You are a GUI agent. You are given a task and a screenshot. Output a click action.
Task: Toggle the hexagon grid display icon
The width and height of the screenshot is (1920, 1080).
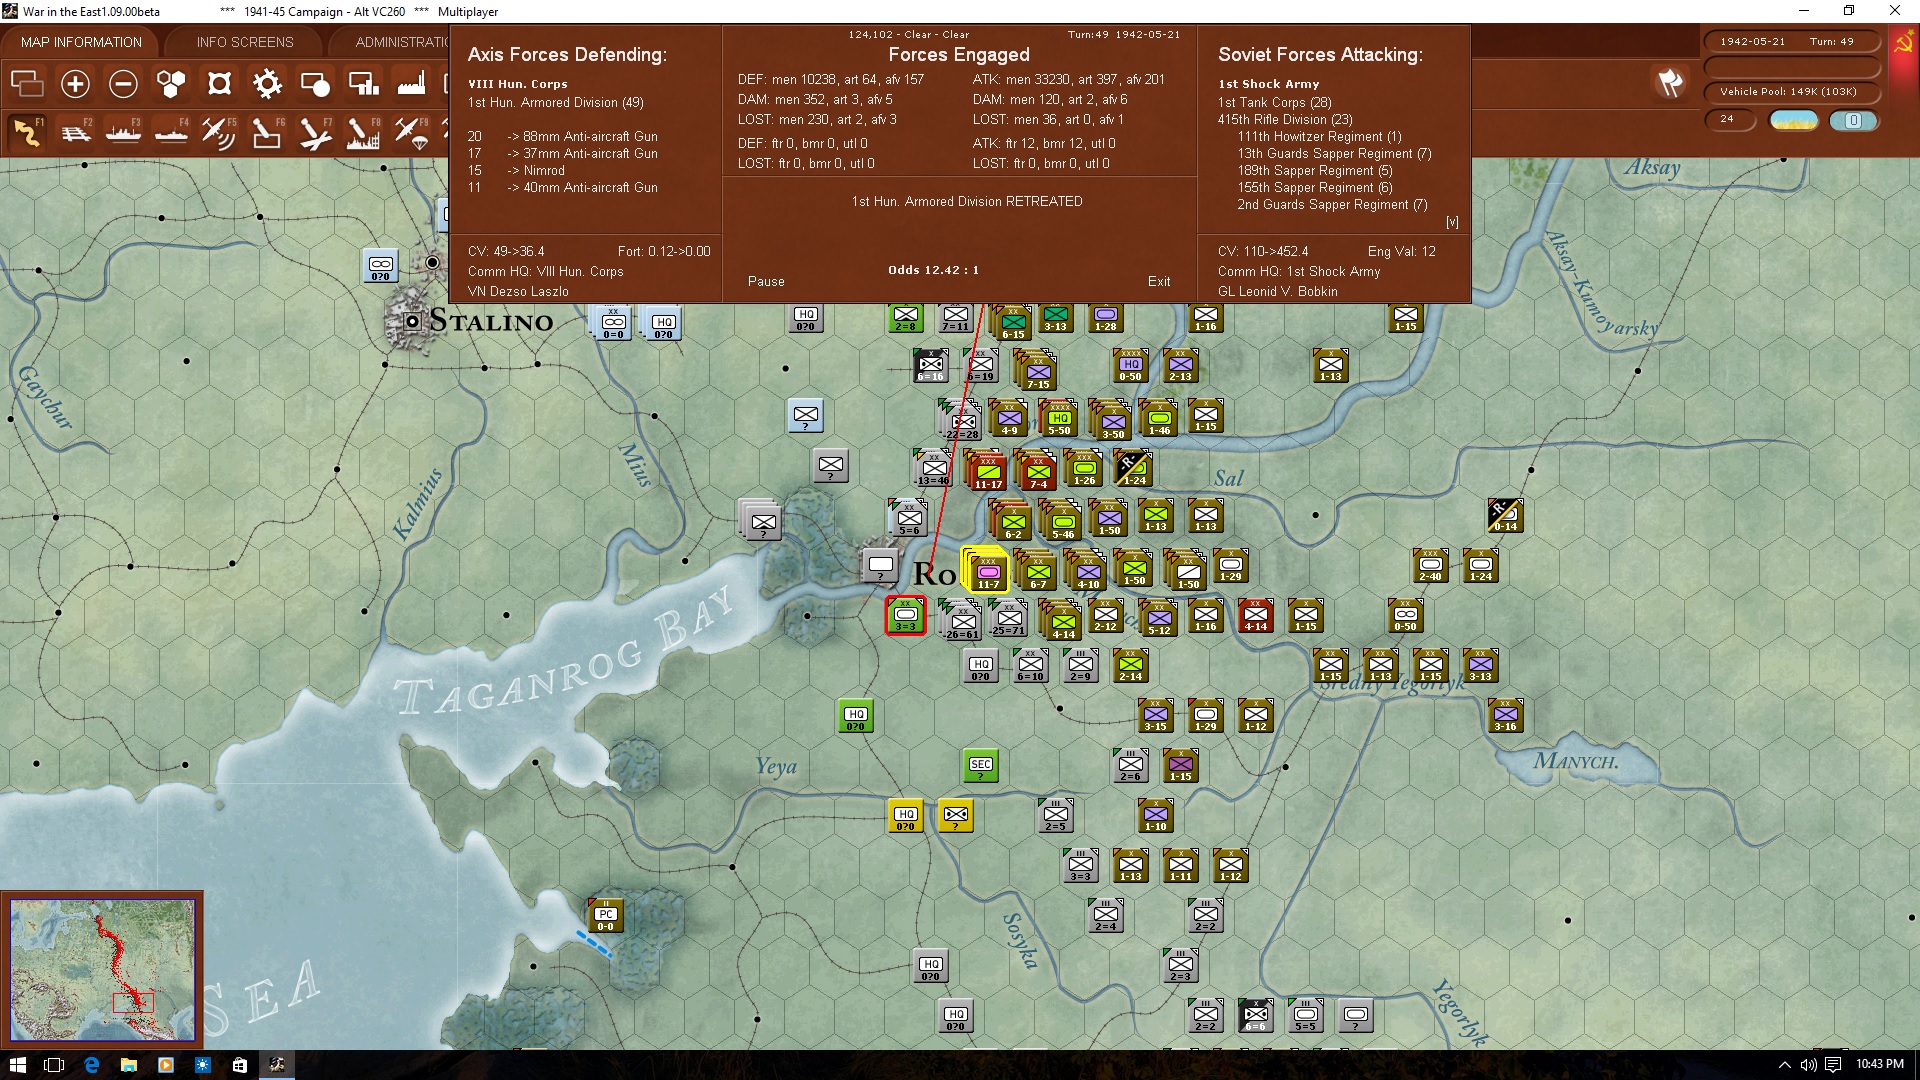(x=171, y=84)
